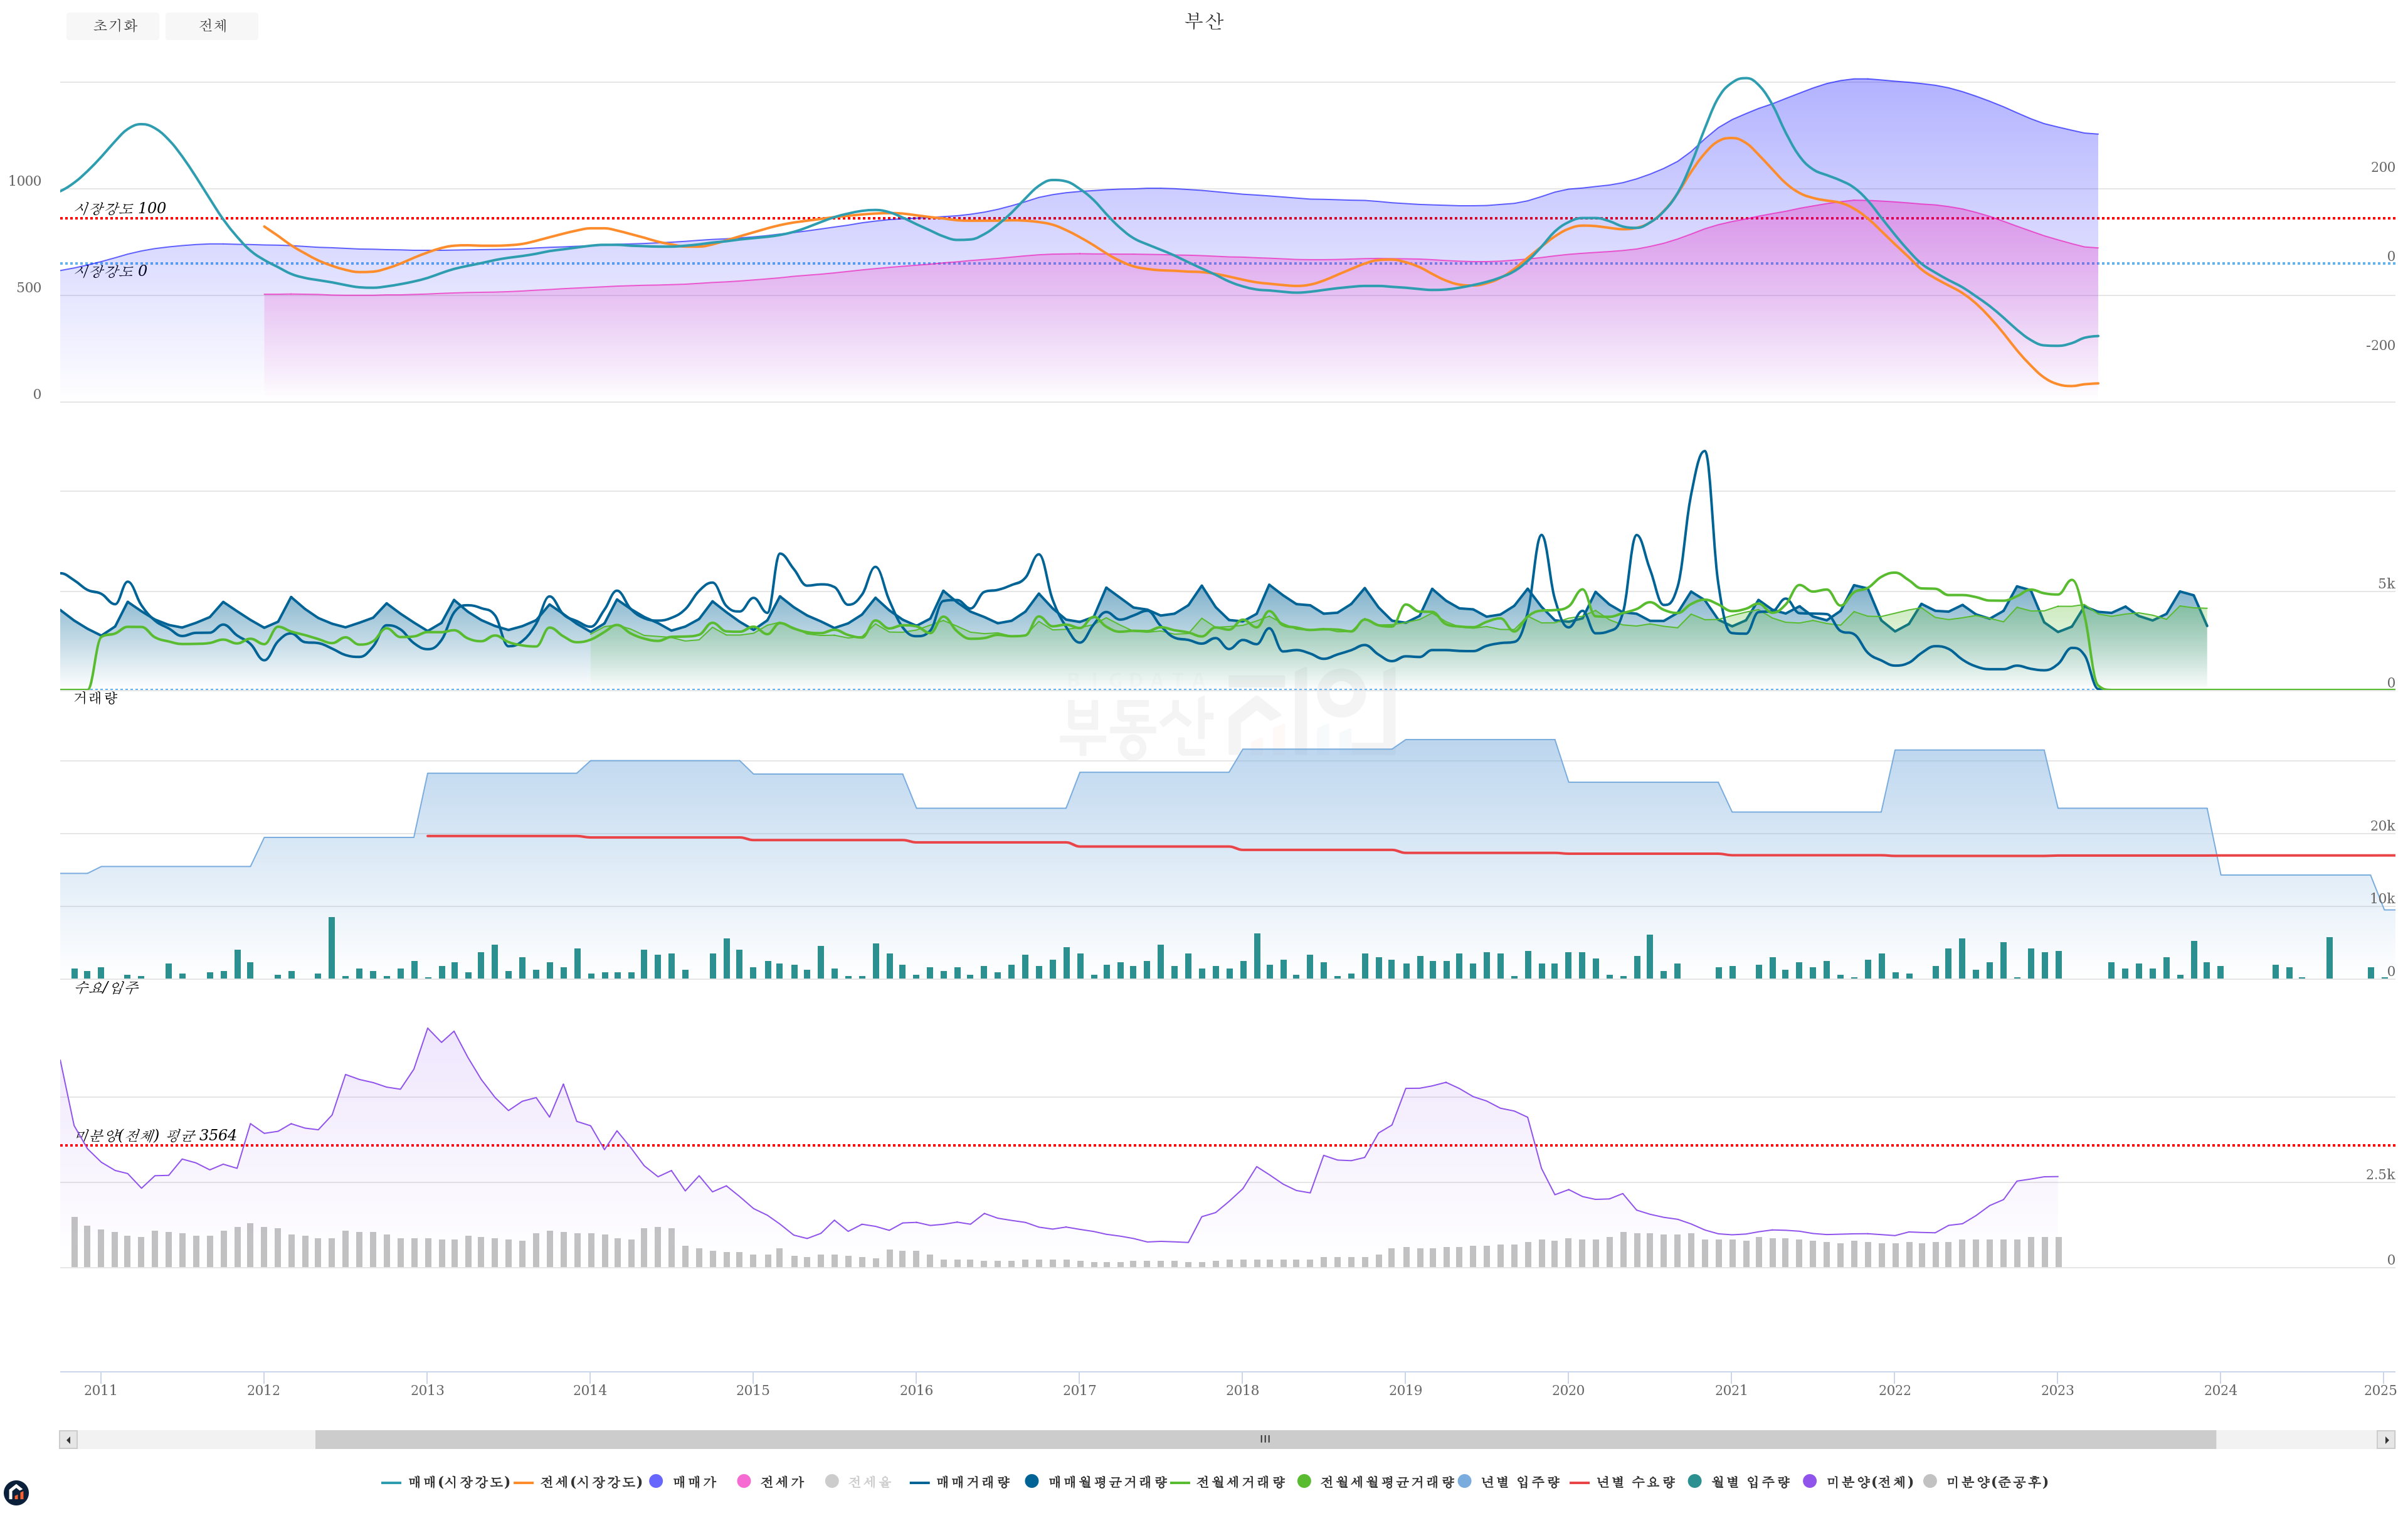Image resolution: width=2408 pixels, height=1518 pixels.
Task: Click the 전체 view button
Action: click(x=212, y=26)
